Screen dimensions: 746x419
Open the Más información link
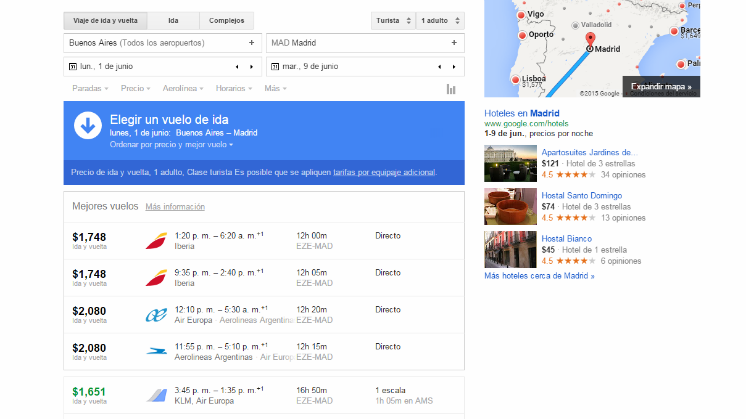tap(175, 207)
